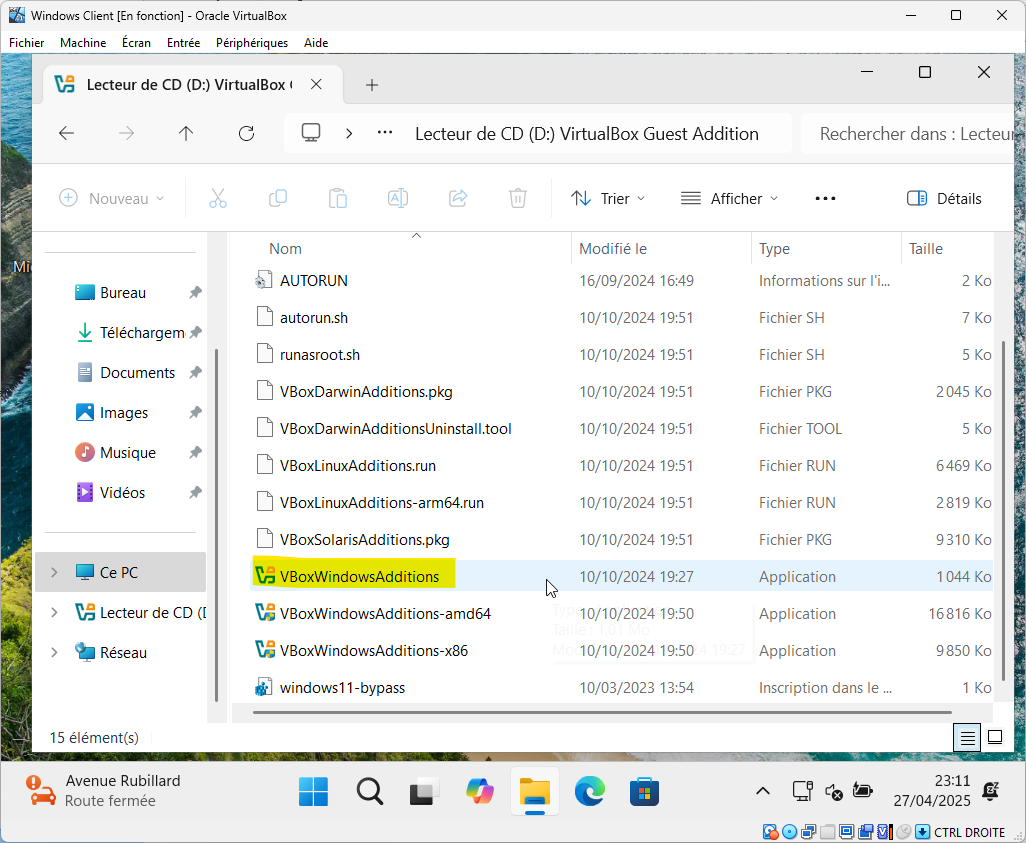Open Microsoft Store from the taskbar
The height and width of the screenshot is (843, 1026).
pyautogui.click(x=644, y=792)
